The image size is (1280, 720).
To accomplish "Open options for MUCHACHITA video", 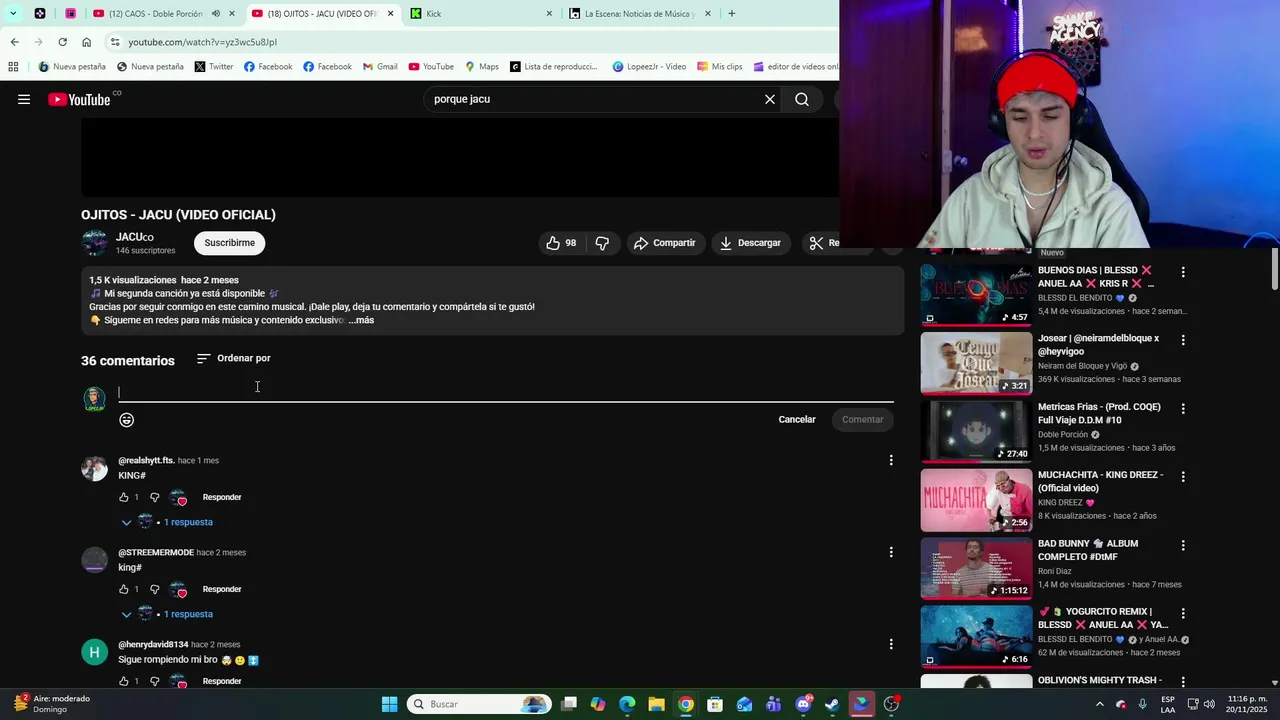I will click(1183, 476).
